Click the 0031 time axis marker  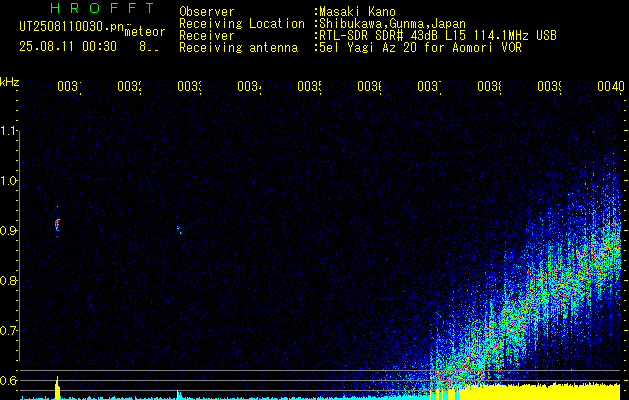(x=69, y=86)
